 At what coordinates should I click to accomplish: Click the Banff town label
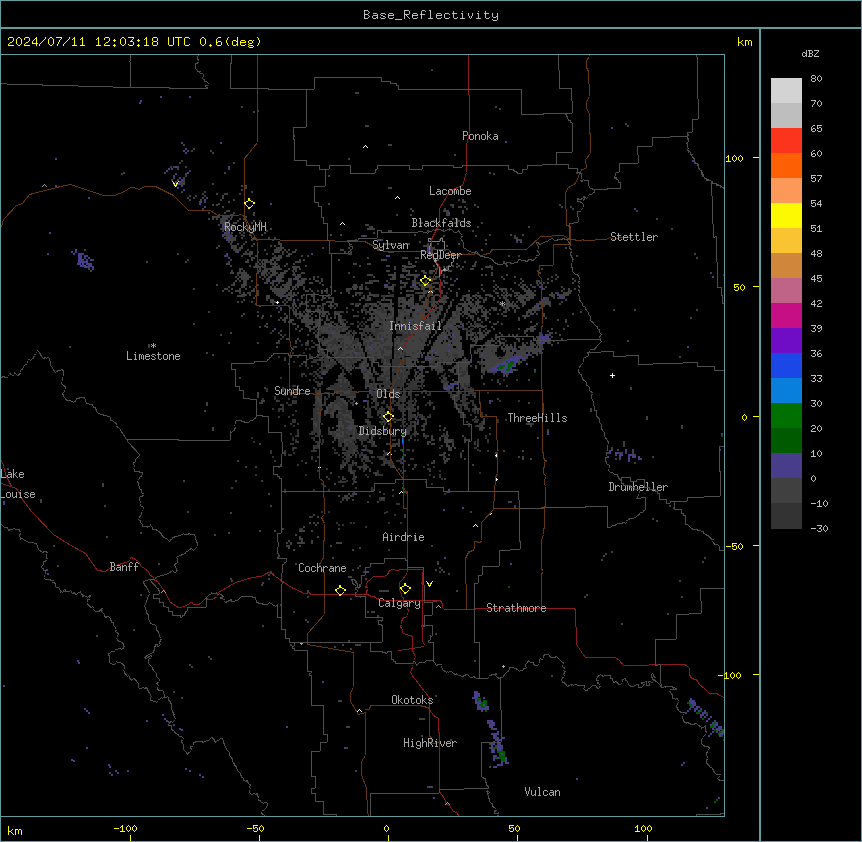click(x=124, y=567)
